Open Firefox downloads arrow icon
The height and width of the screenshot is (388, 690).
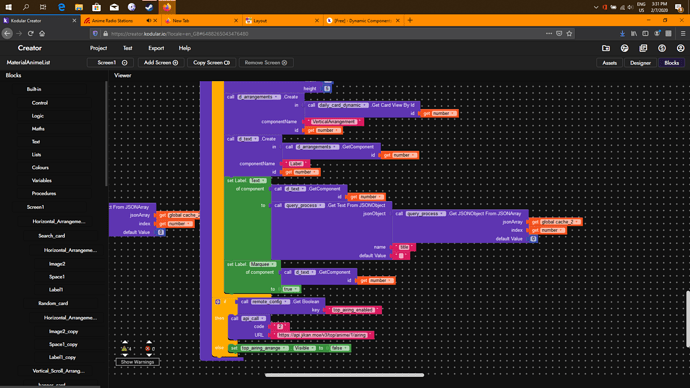coord(622,33)
